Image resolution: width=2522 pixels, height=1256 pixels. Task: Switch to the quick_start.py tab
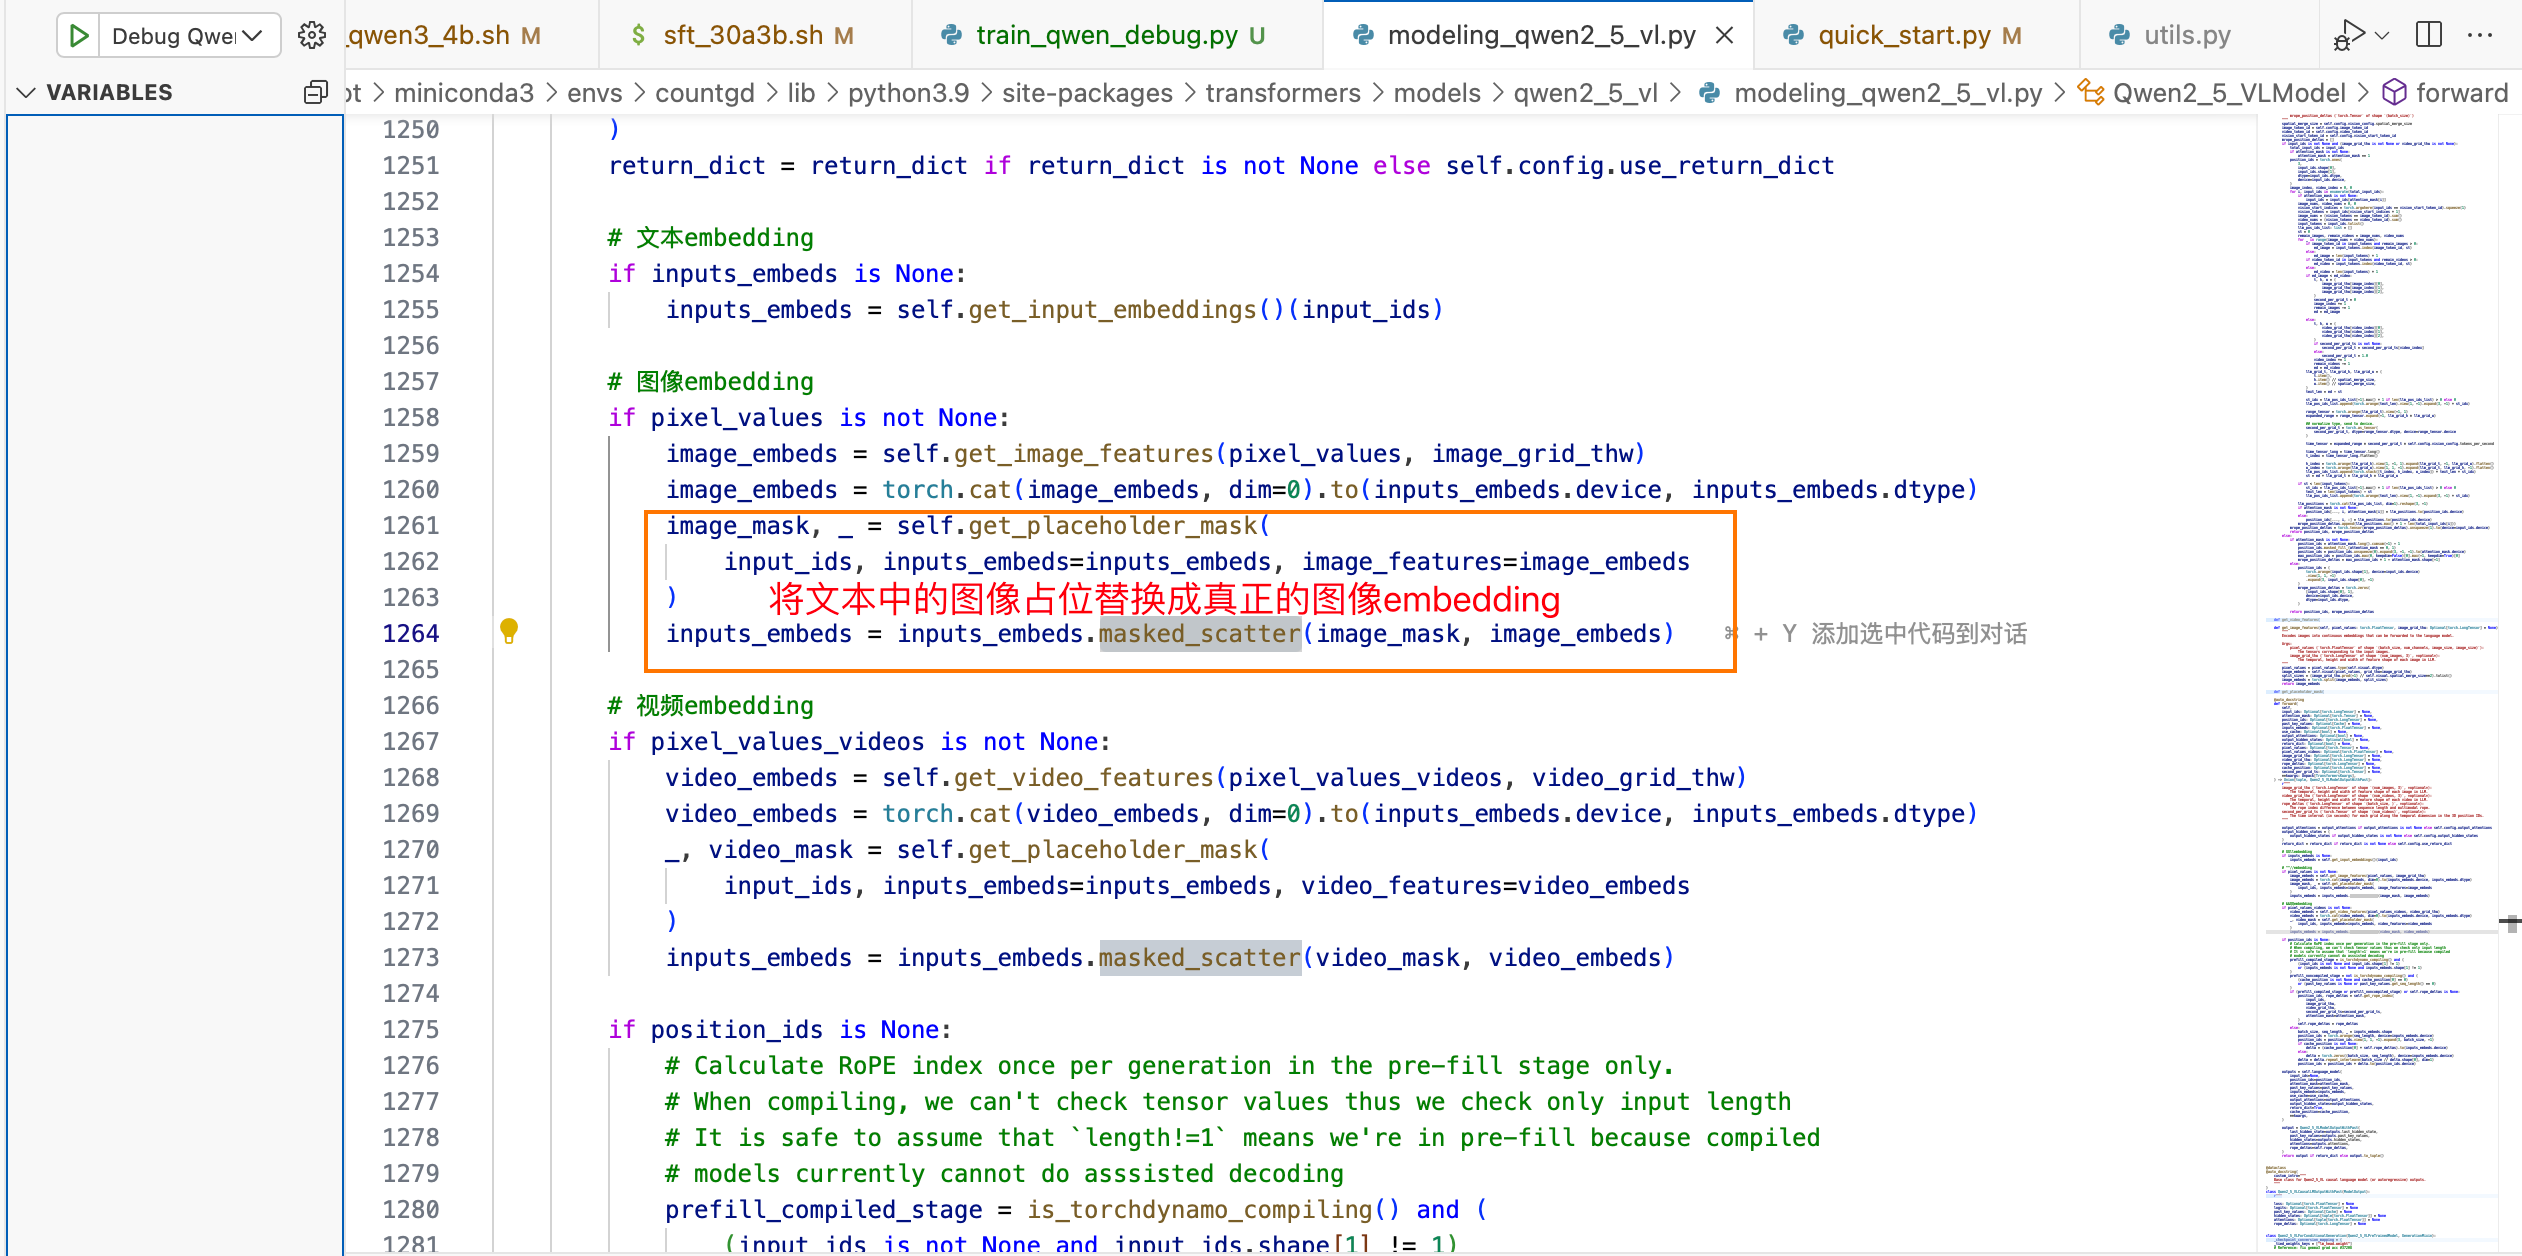pos(1903,36)
